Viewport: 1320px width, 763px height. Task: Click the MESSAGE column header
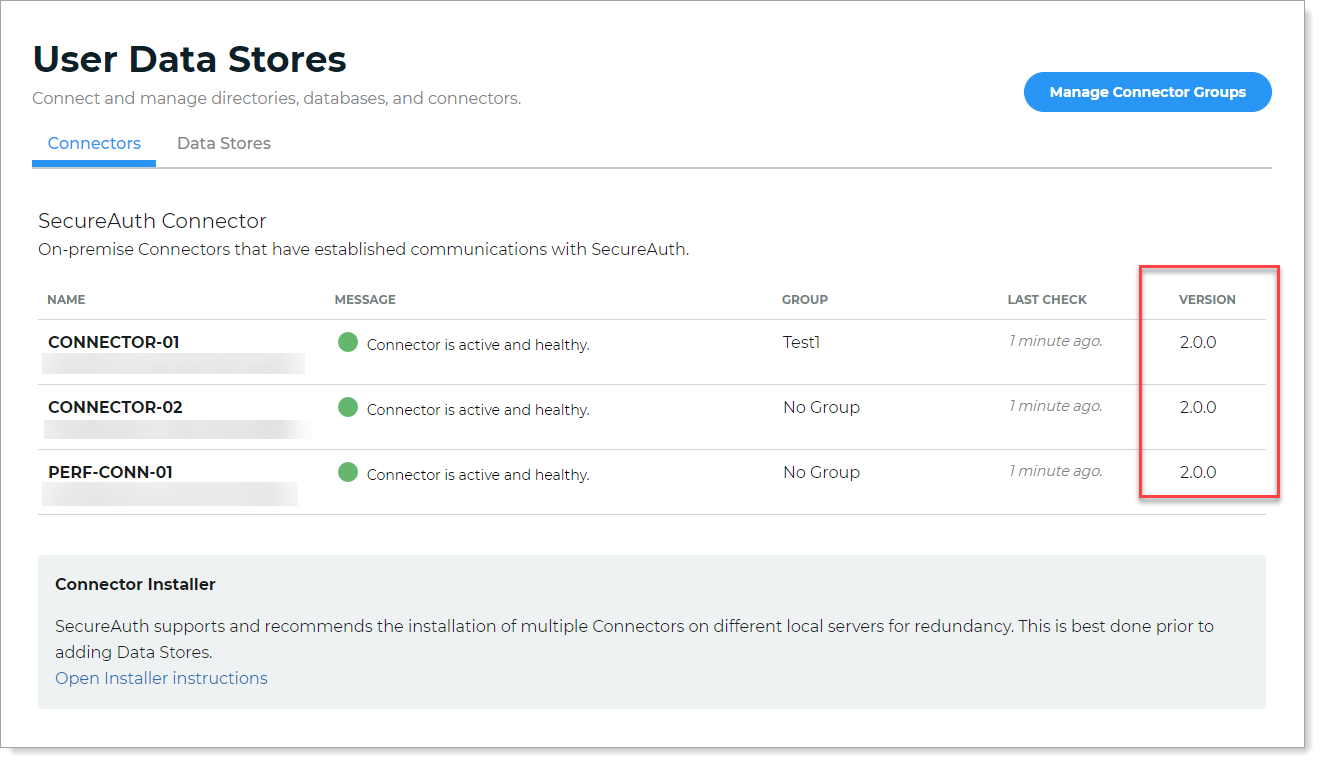point(365,300)
